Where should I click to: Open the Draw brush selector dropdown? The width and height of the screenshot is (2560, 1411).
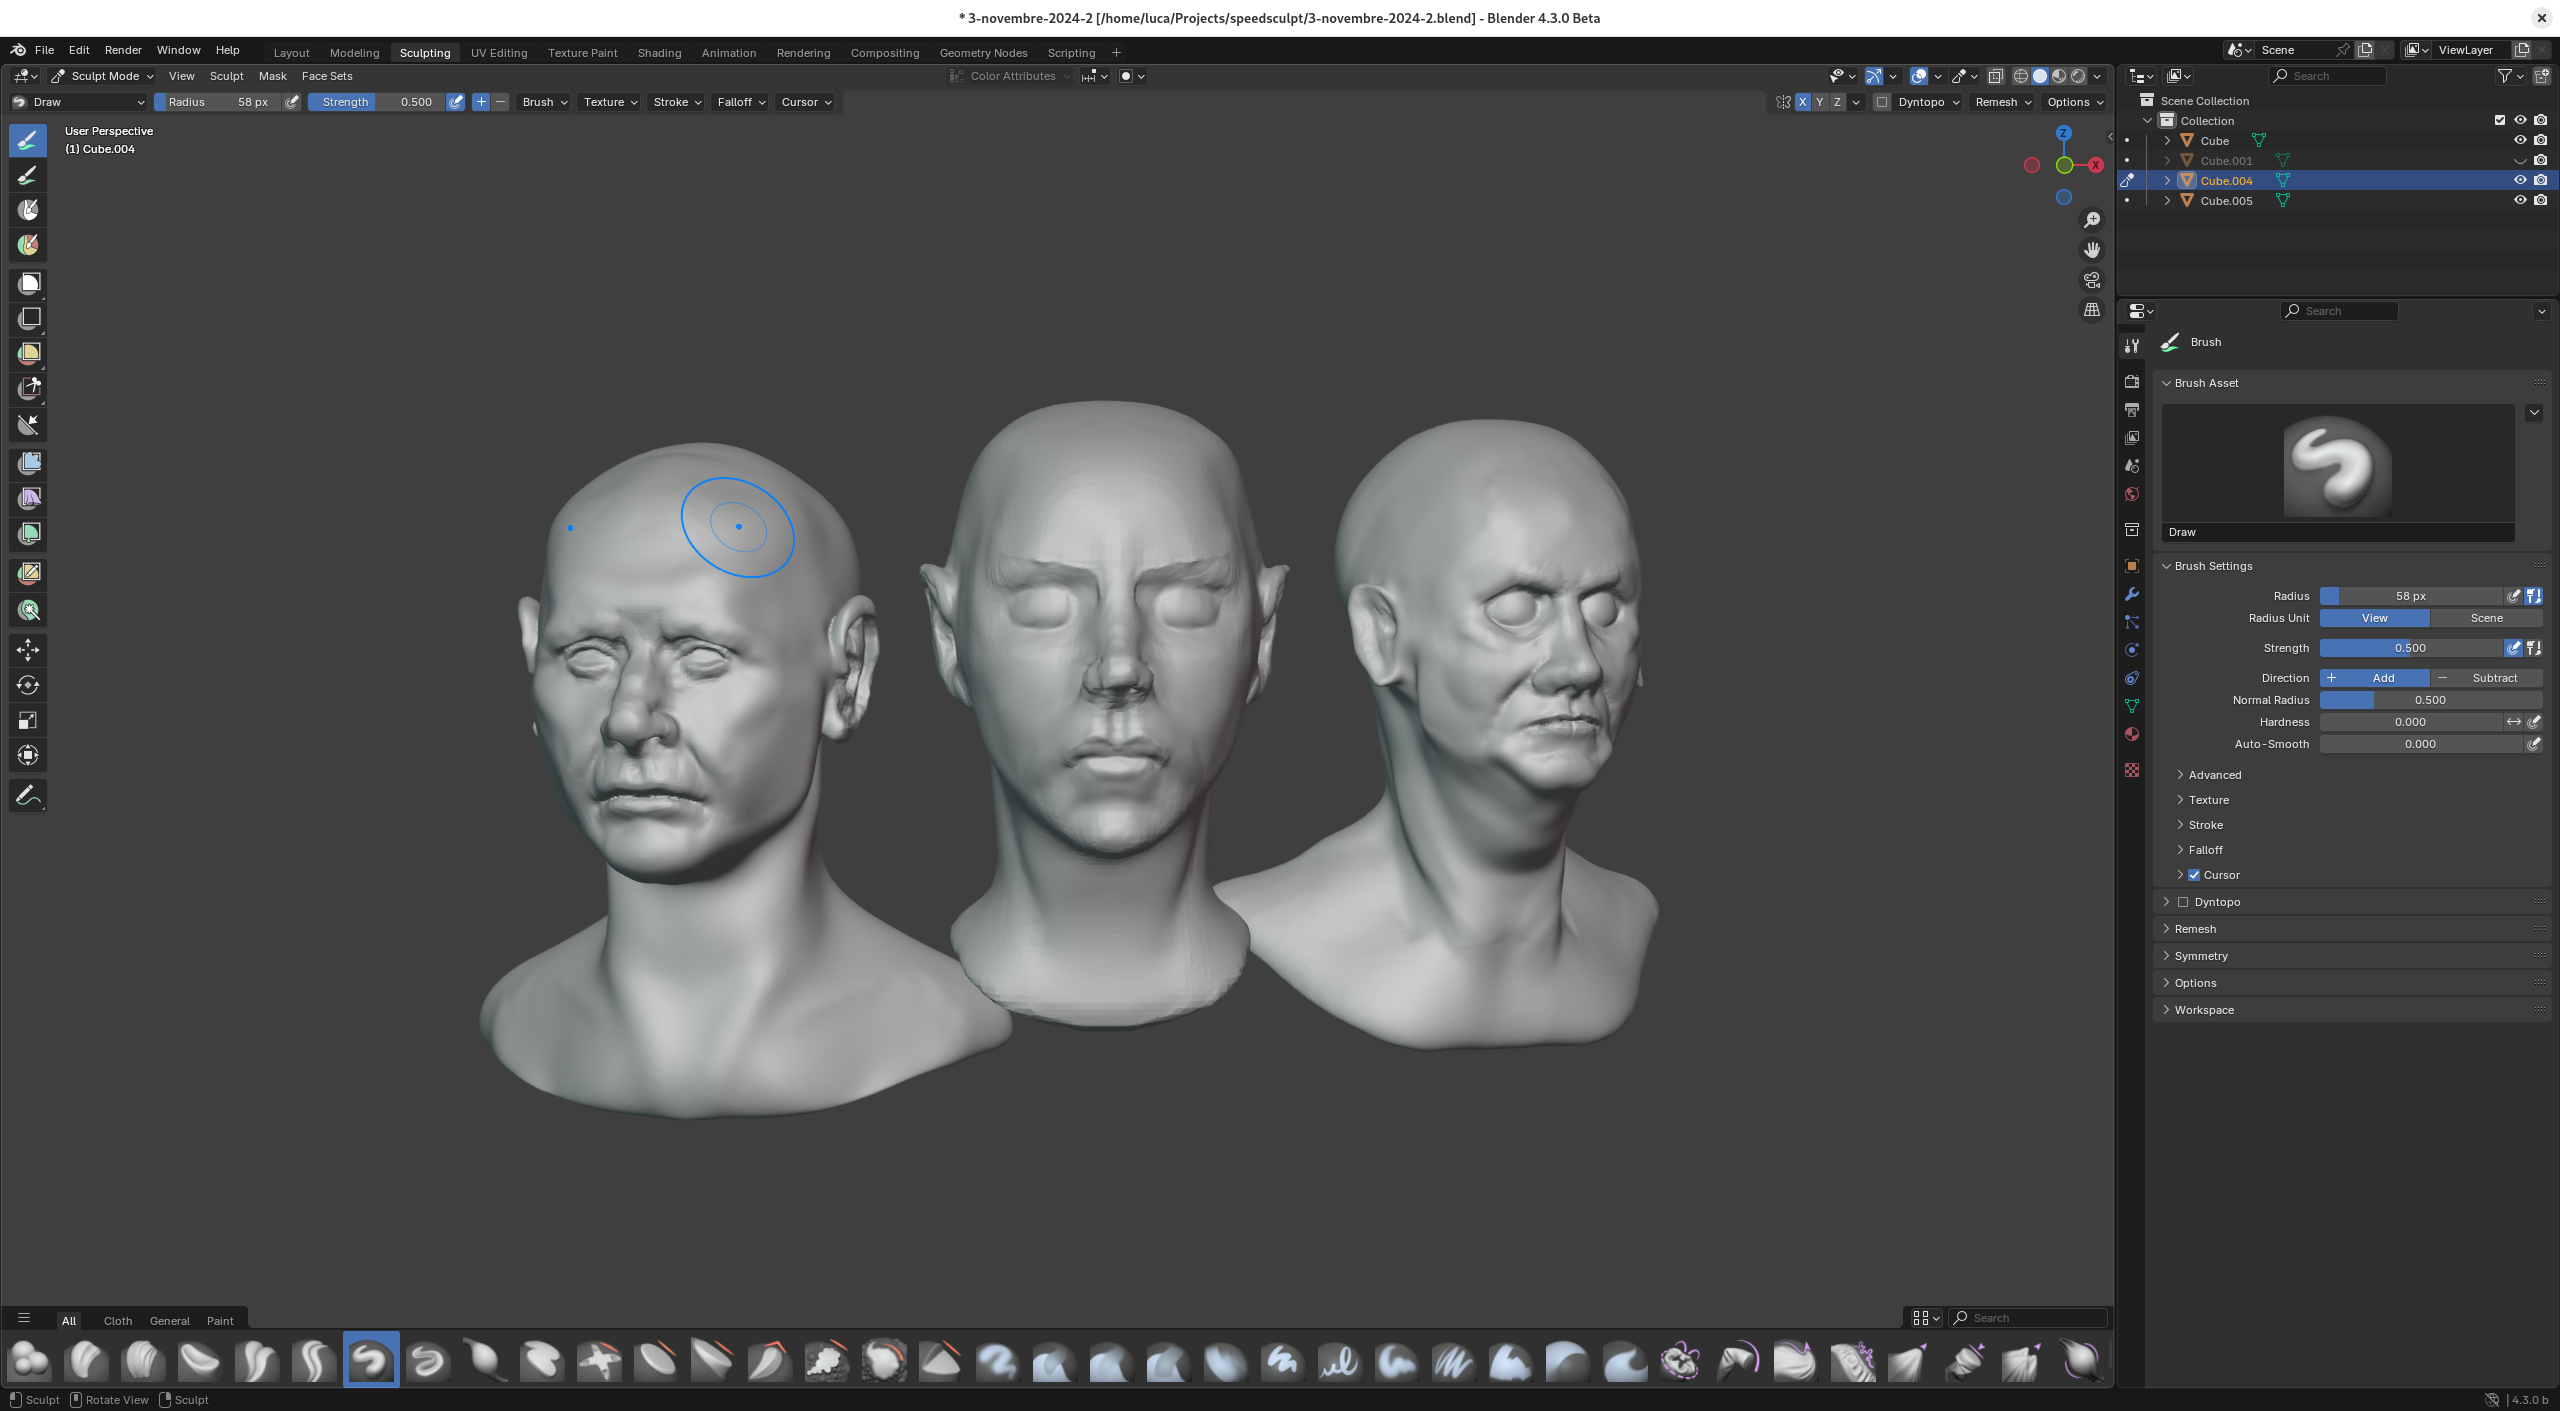[x=78, y=102]
